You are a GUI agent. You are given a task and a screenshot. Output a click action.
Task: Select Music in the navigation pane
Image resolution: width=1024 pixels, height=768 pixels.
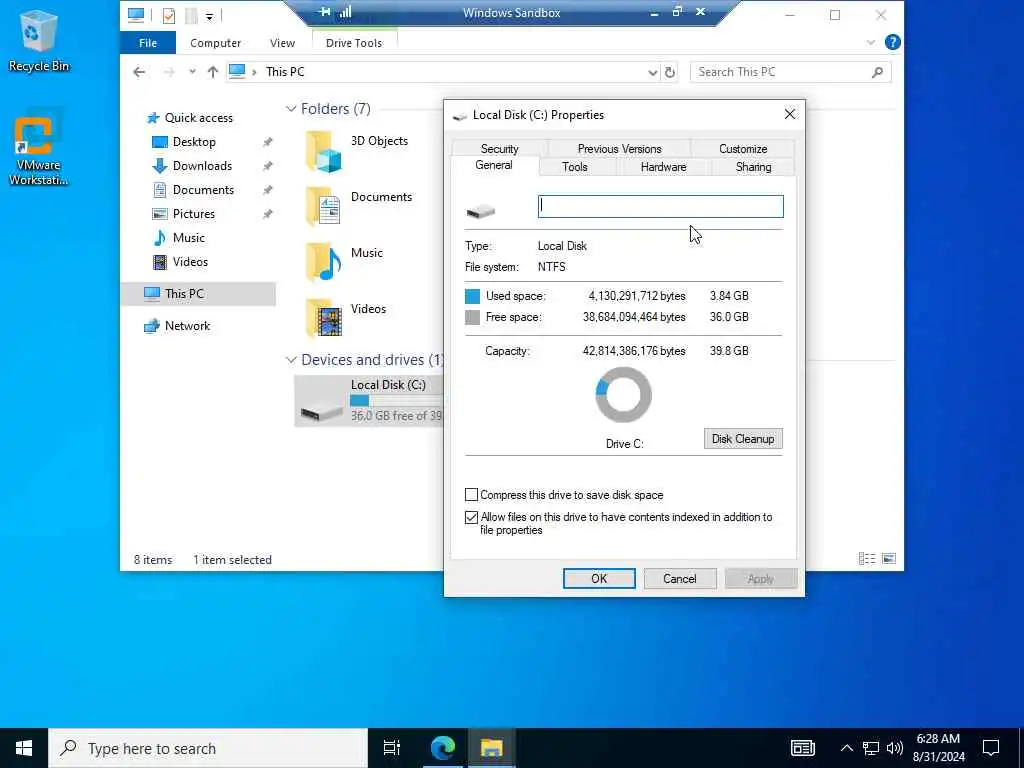tap(188, 238)
